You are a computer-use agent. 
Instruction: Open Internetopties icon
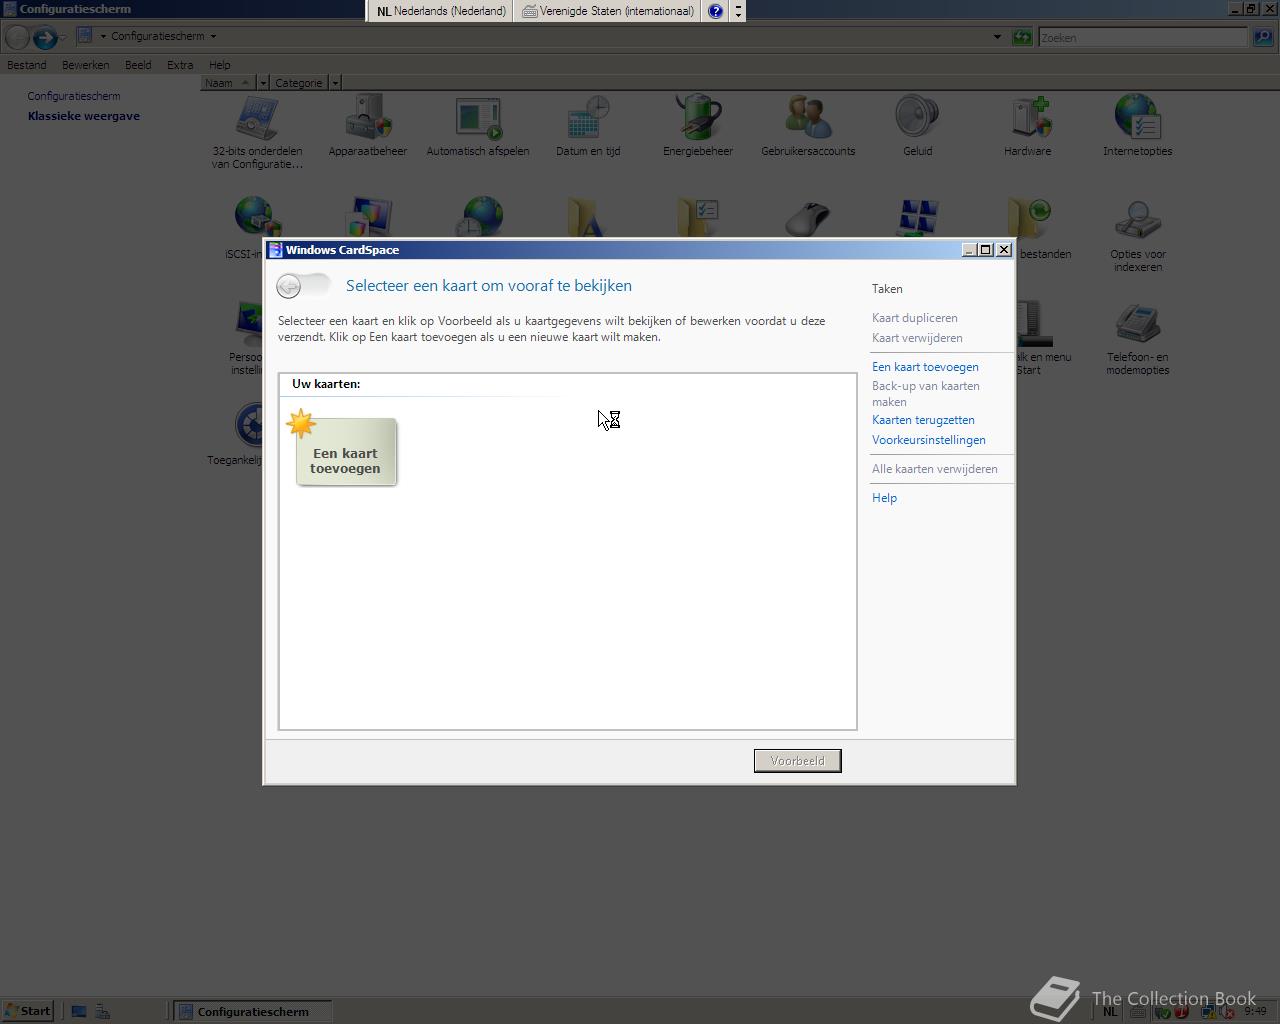(x=1138, y=125)
